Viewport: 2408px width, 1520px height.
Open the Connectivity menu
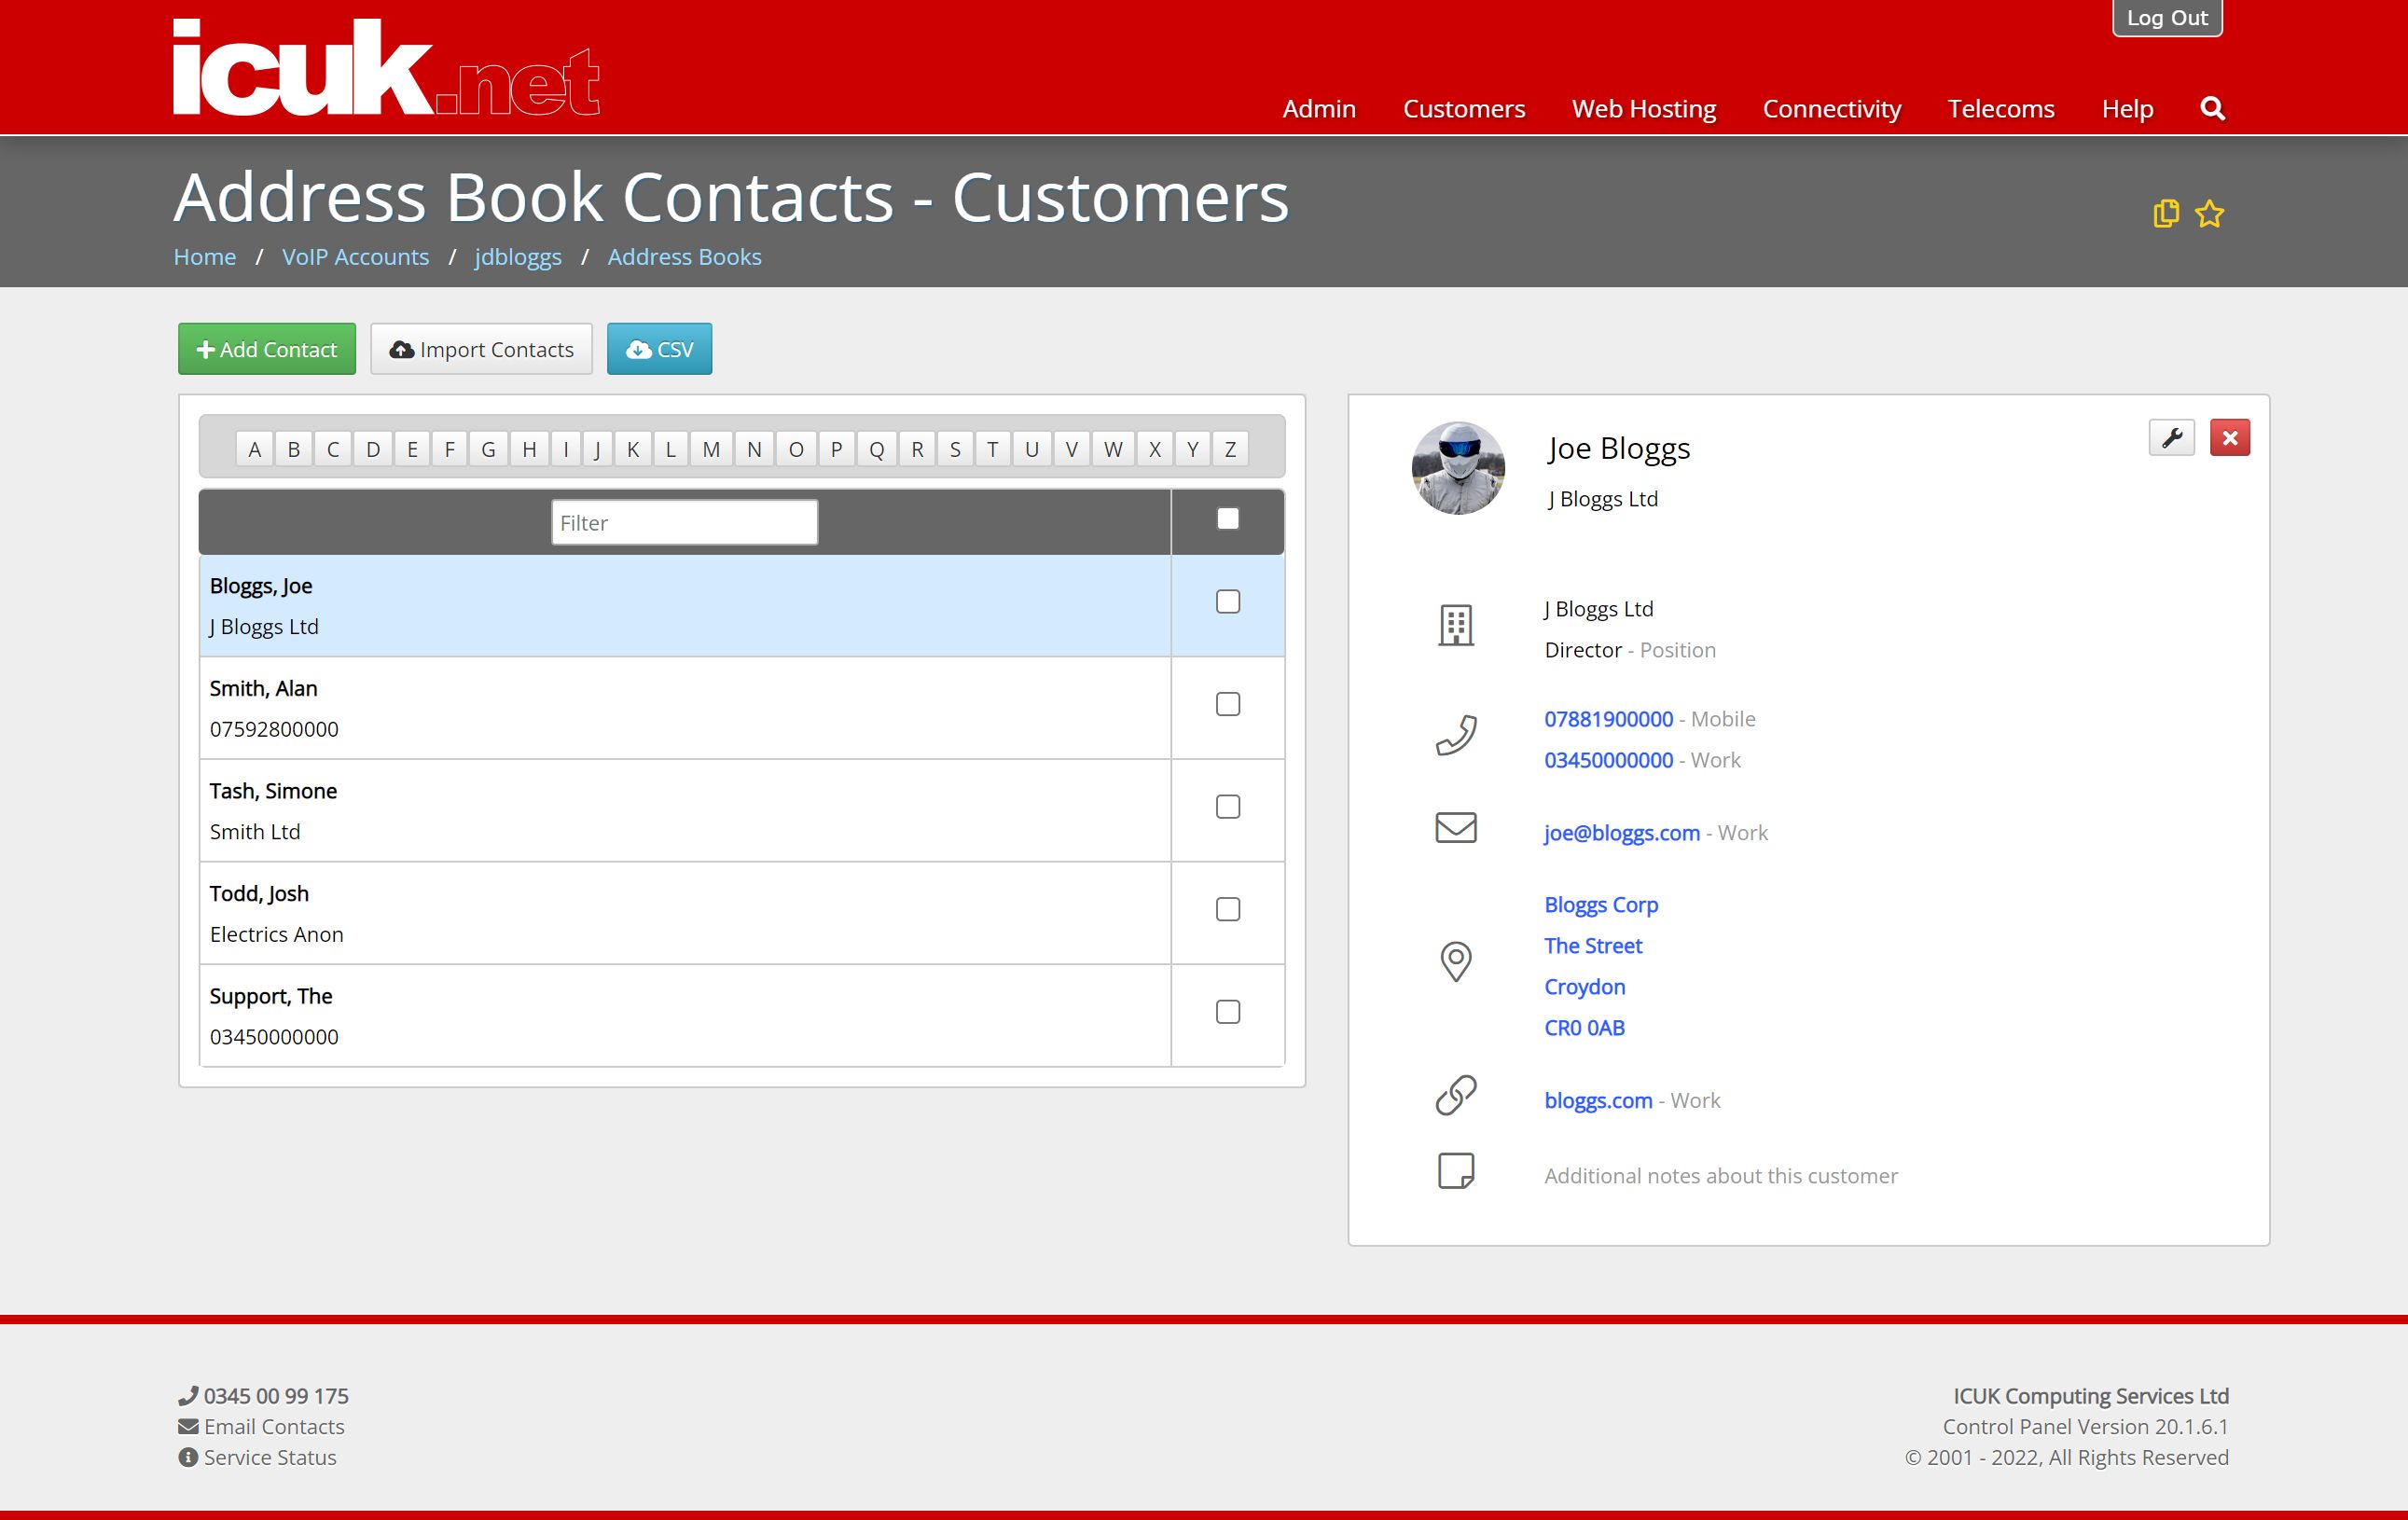[1831, 109]
